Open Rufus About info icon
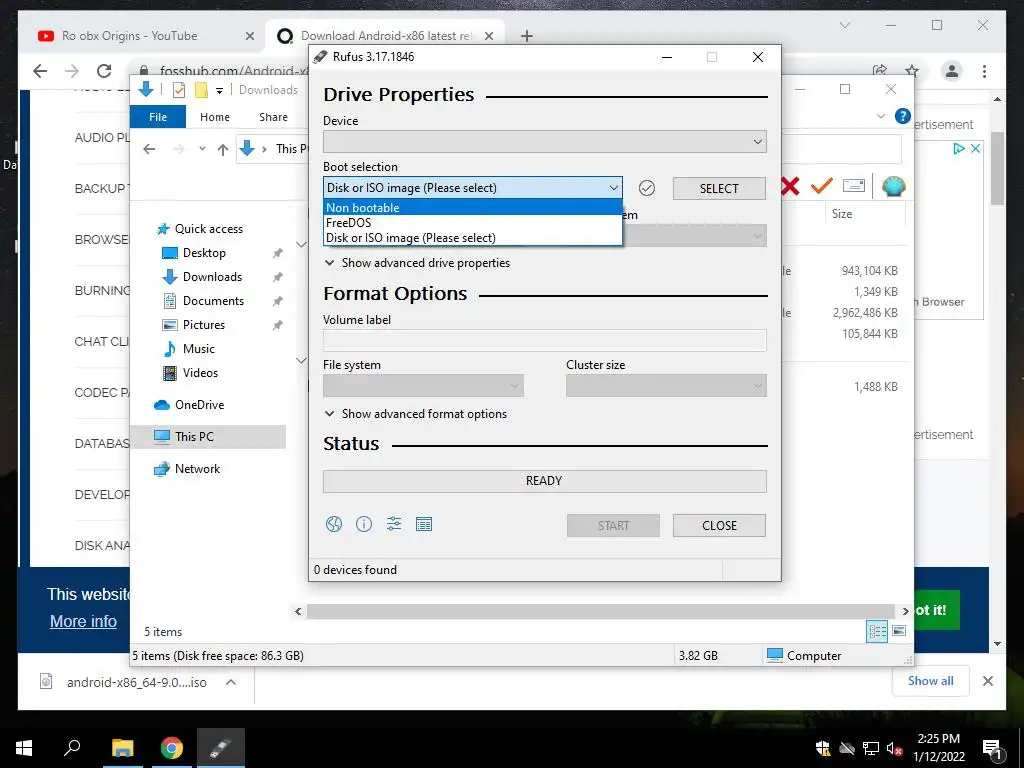Image resolution: width=1024 pixels, height=768 pixels. point(364,524)
